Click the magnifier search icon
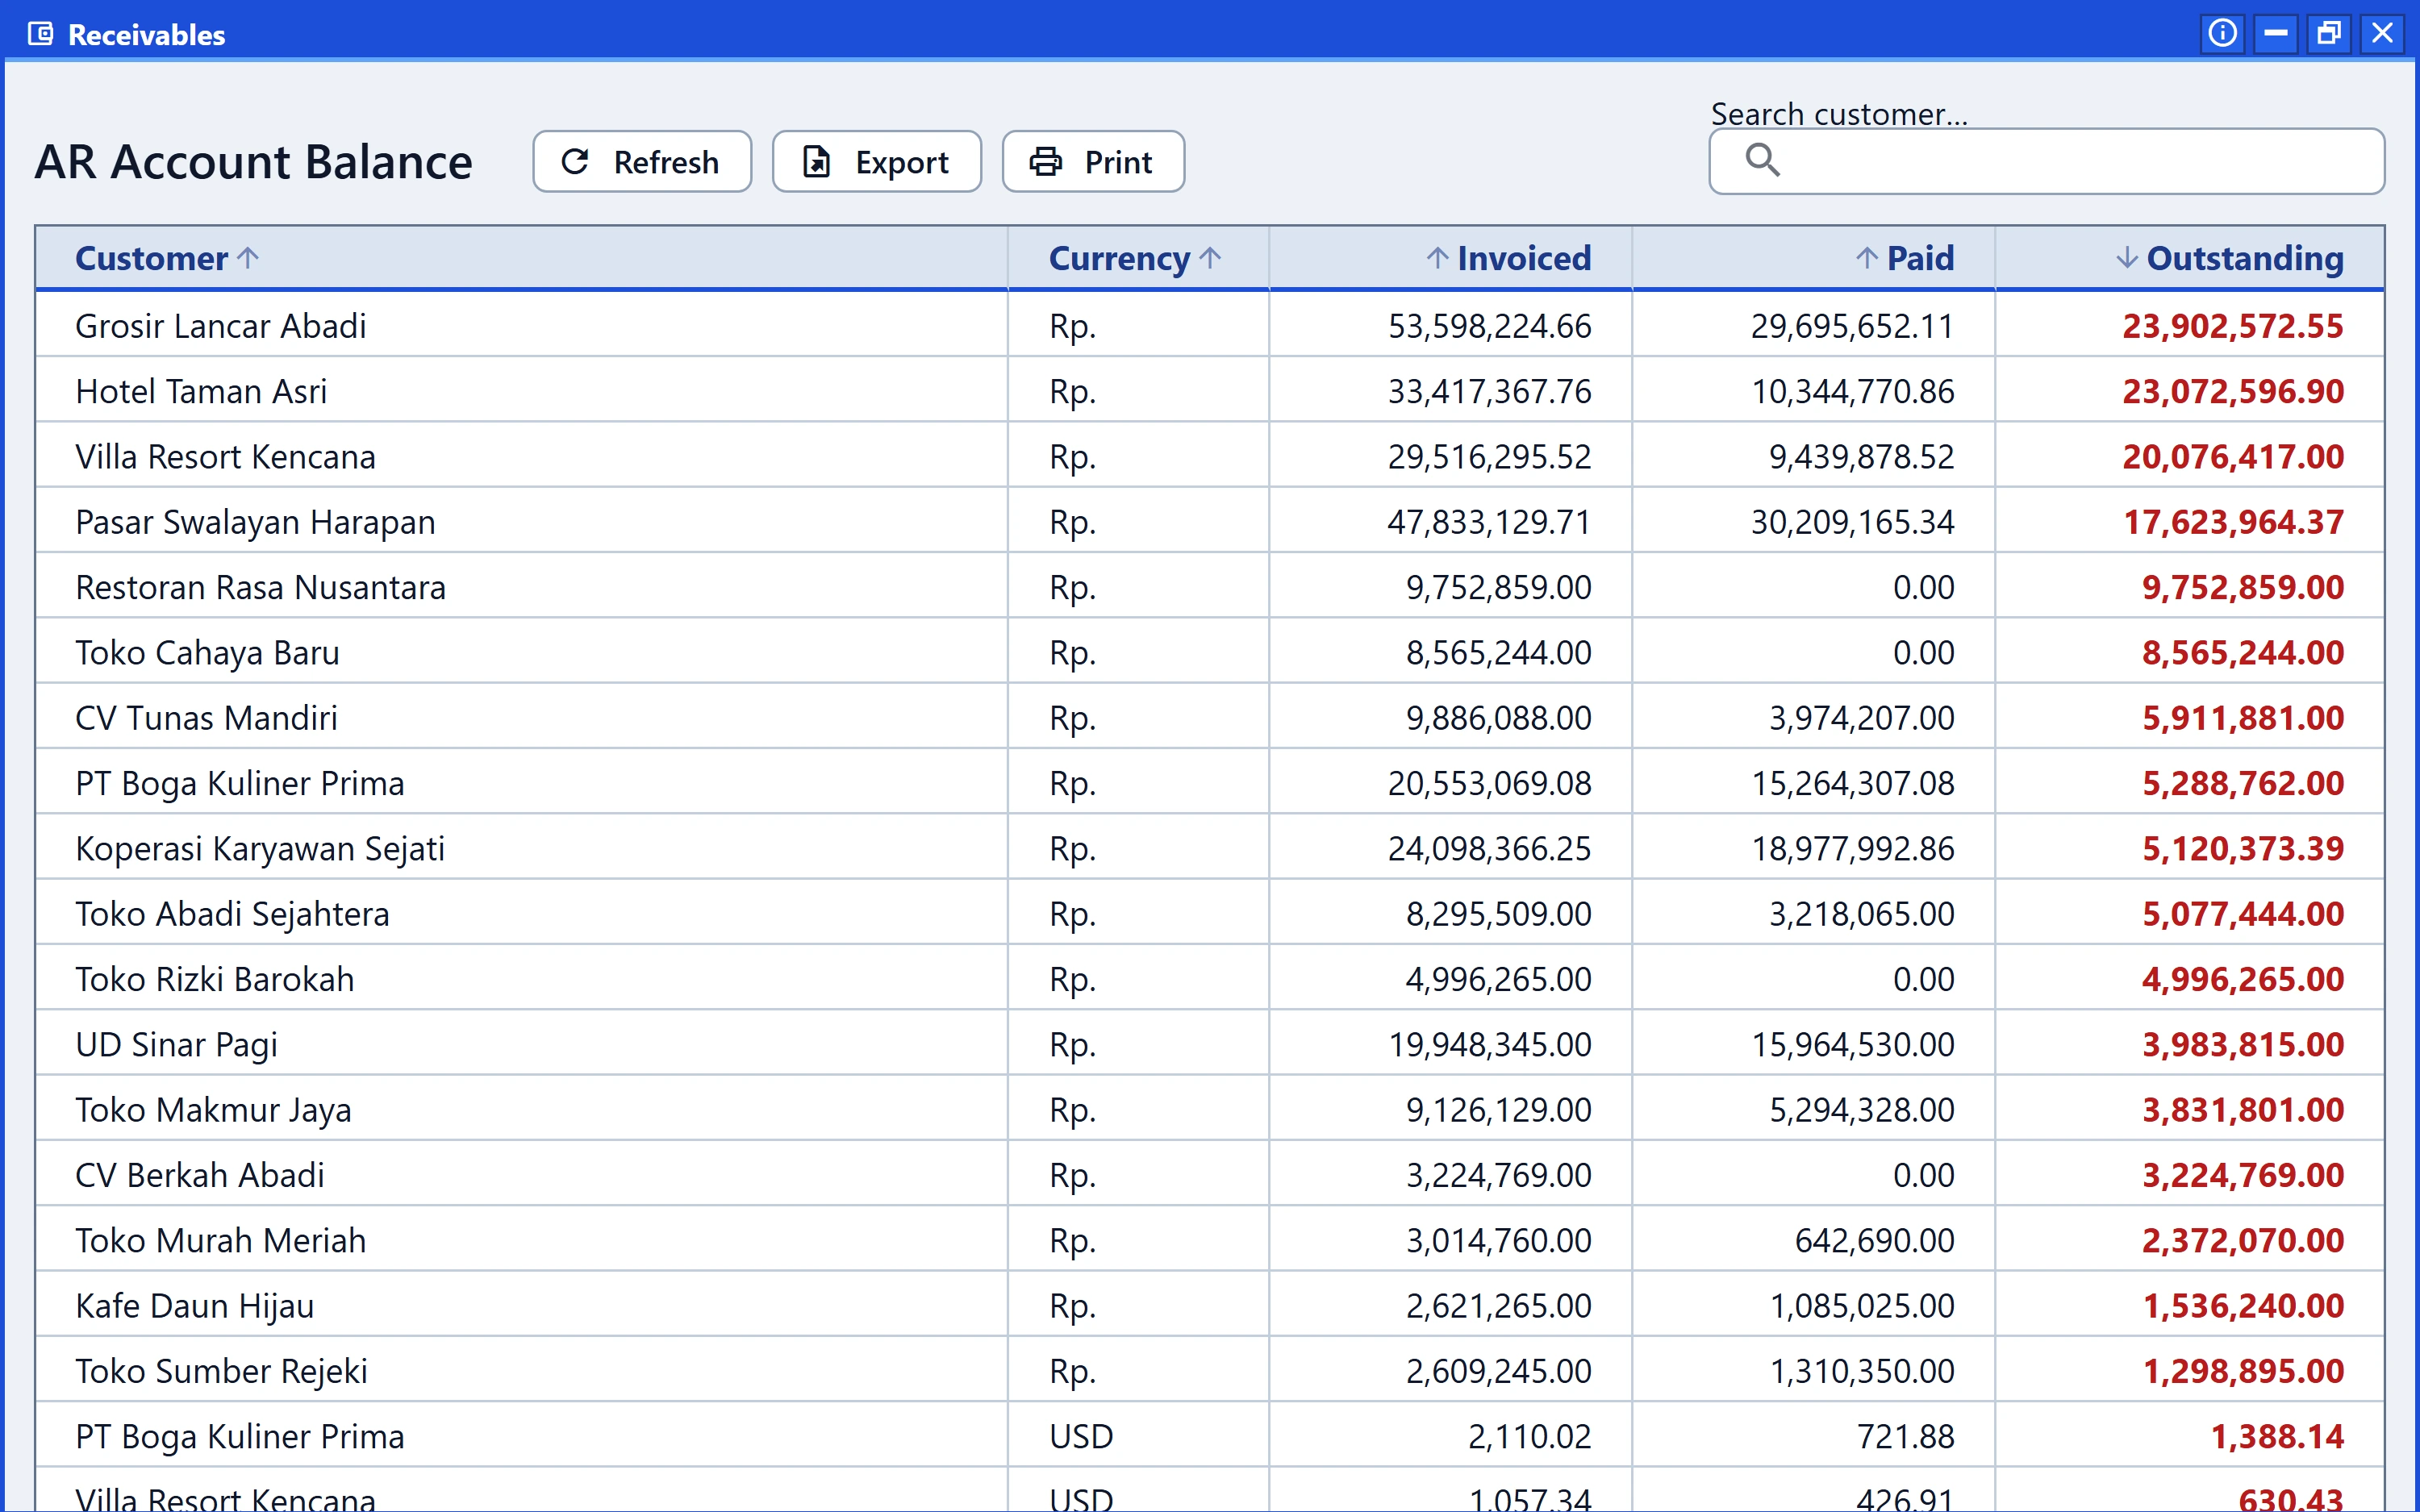The height and width of the screenshot is (1512, 2420). (1762, 160)
